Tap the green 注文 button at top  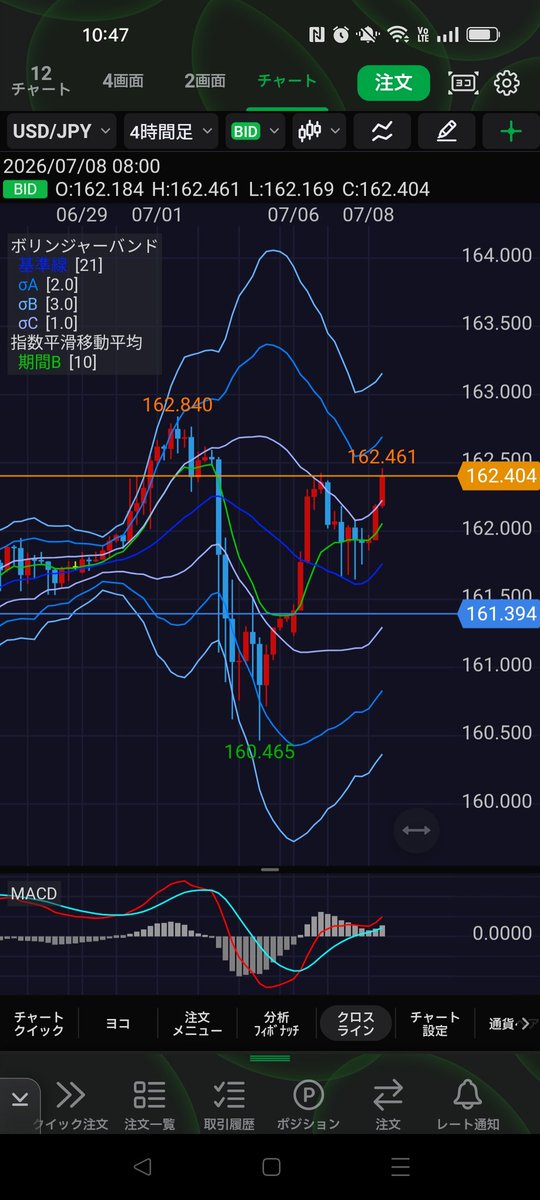click(x=393, y=83)
